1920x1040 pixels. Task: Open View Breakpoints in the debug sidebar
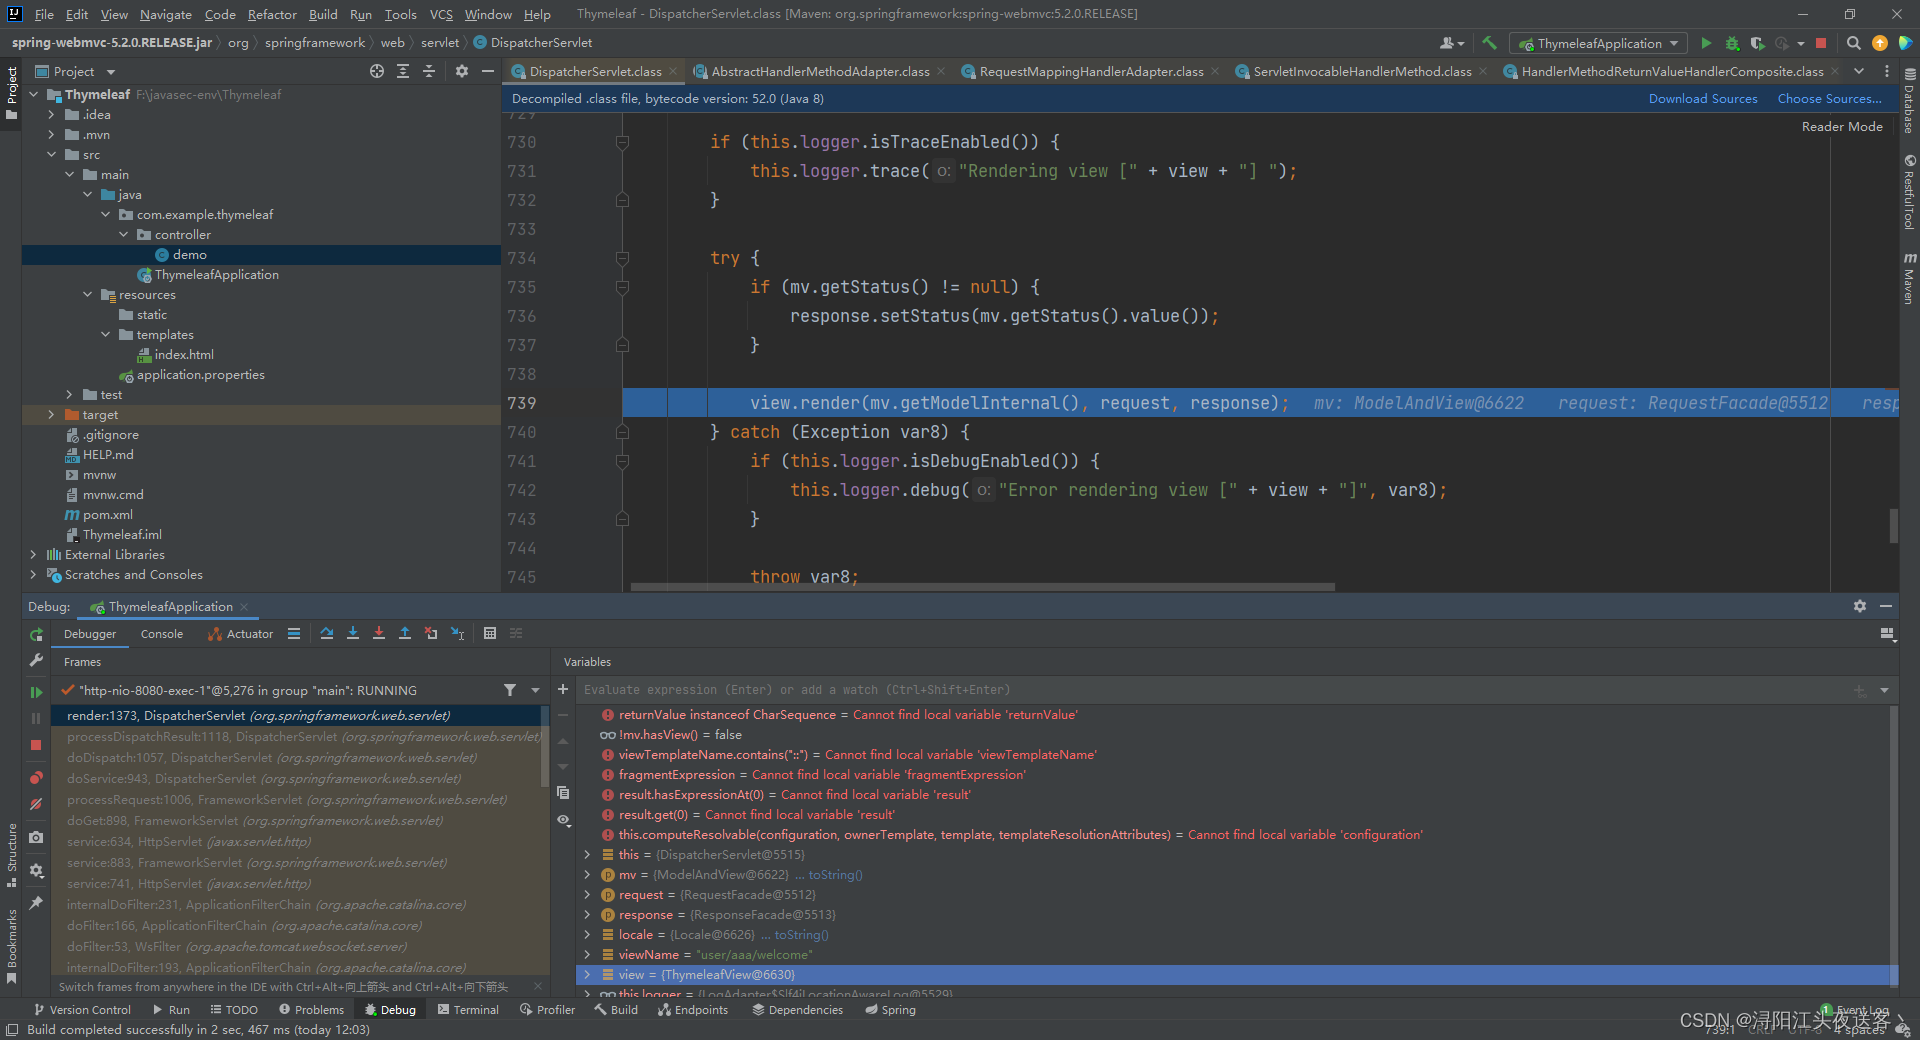pos(36,778)
